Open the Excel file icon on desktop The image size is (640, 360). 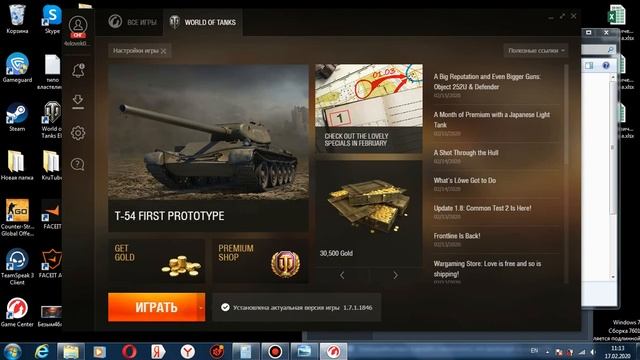coord(617,16)
